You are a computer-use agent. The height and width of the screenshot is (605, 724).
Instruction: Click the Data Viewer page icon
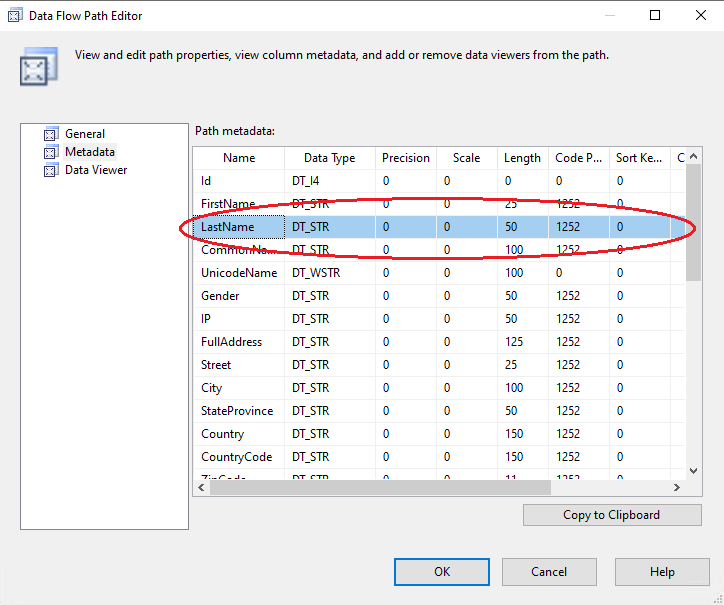tap(51, 170)
